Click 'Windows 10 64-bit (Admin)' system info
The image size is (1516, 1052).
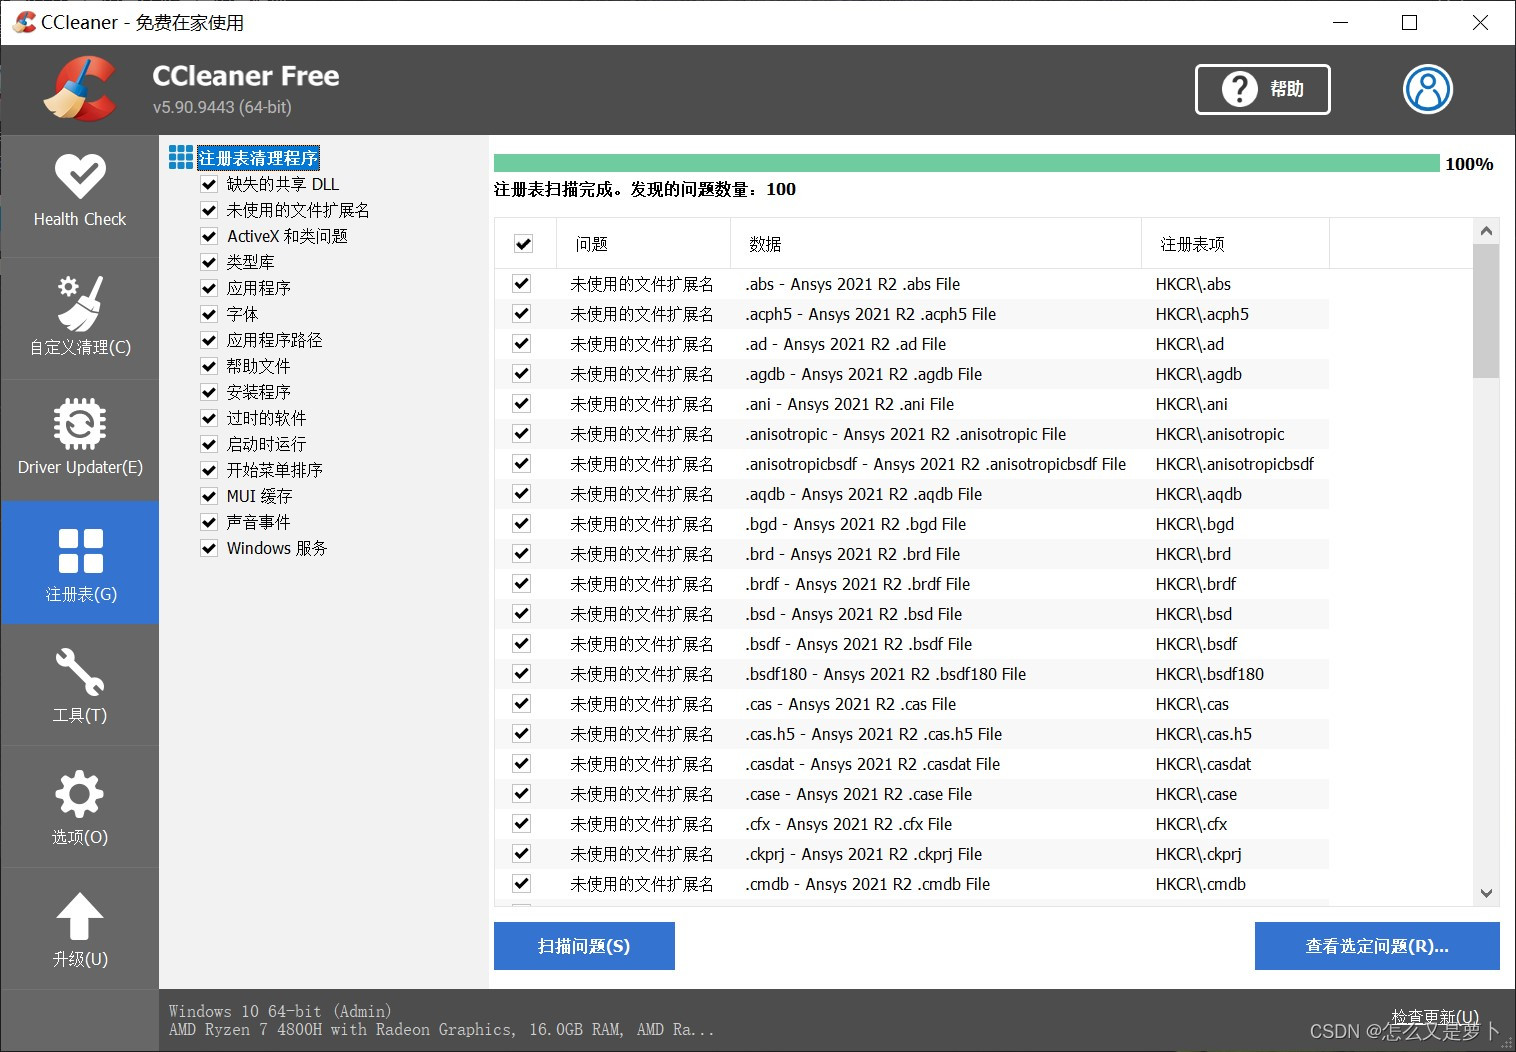280,1011
